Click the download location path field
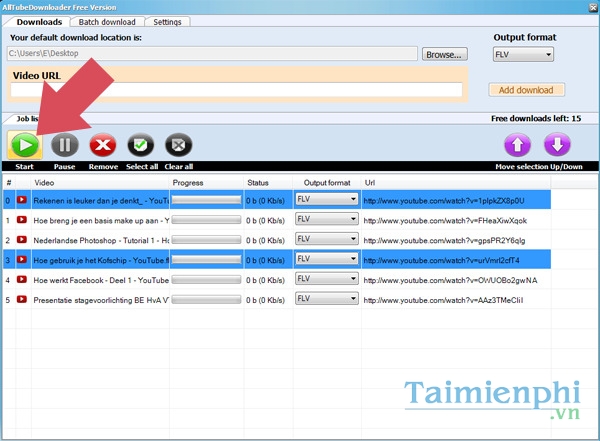The width and height of the screenshot is (600, 441). pyautogui.click(x=212, y=54)
